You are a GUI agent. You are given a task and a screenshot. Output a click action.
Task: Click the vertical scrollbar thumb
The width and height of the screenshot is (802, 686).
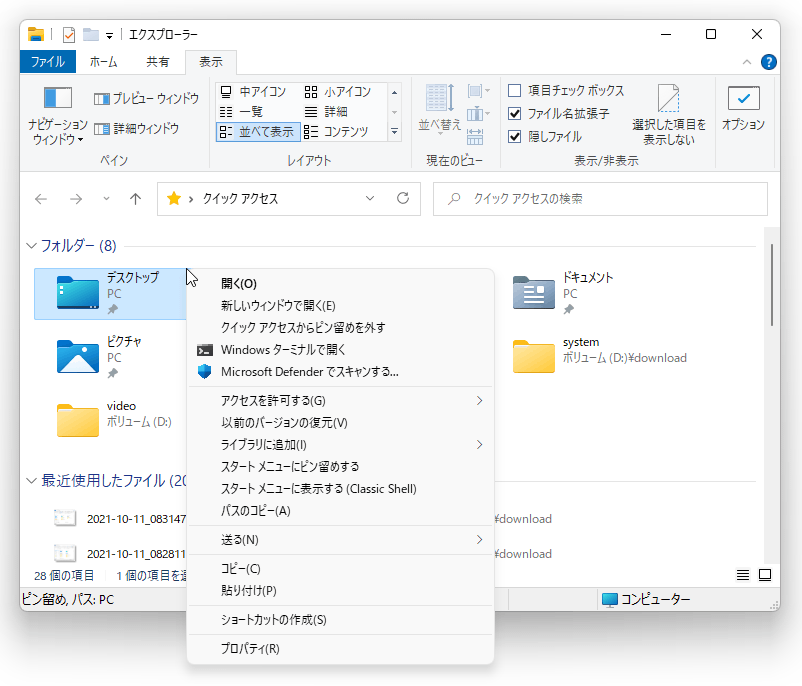click(771, 284)
